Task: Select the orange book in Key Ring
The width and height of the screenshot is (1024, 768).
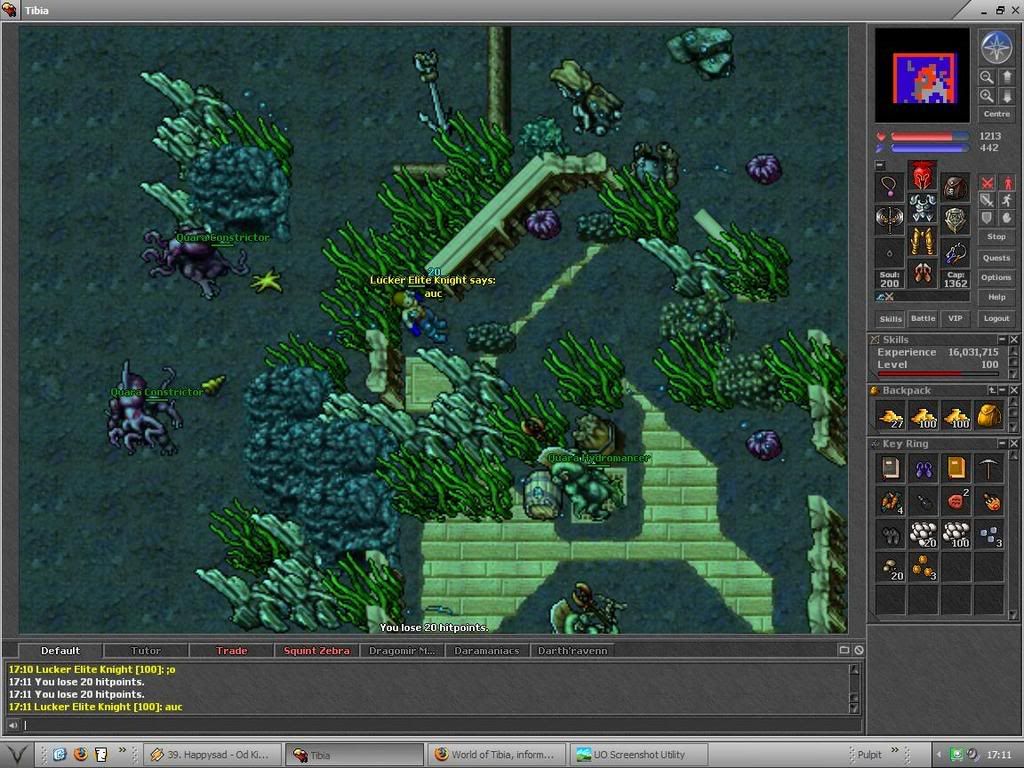Action: (x=955, y=469)
